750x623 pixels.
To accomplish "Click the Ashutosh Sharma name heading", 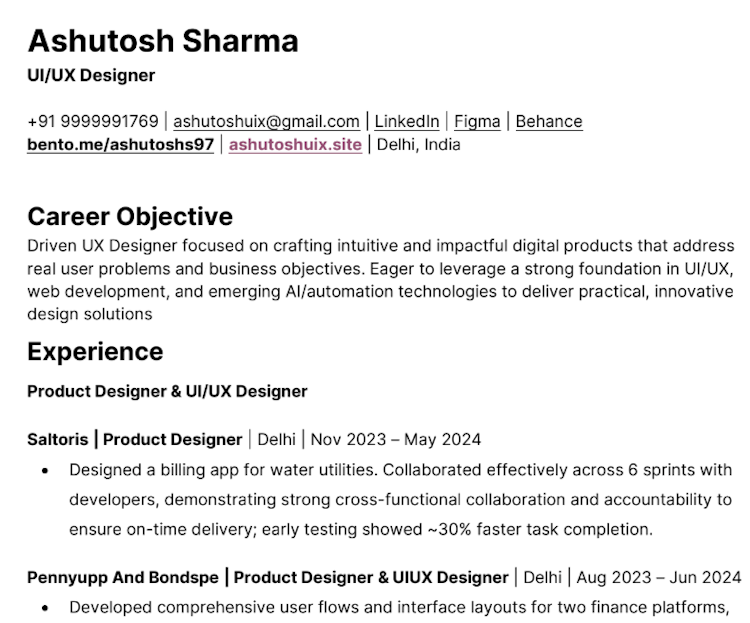I will 163,41.
